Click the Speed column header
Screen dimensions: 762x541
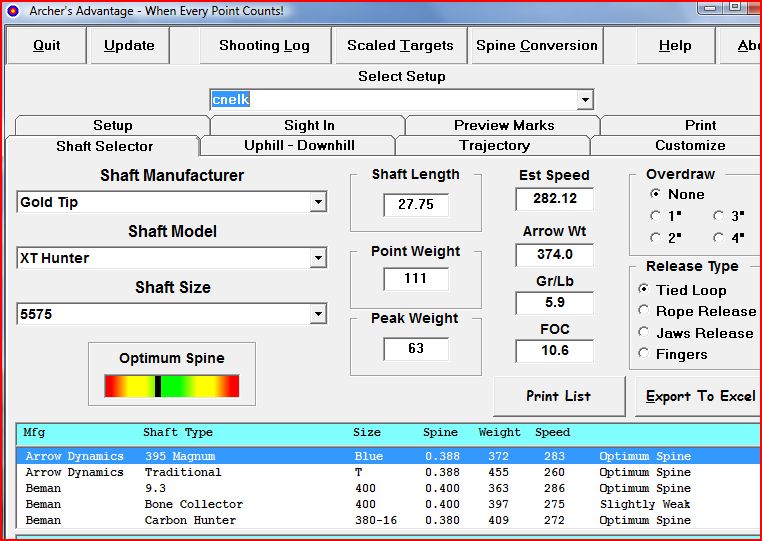click(553, 433)
